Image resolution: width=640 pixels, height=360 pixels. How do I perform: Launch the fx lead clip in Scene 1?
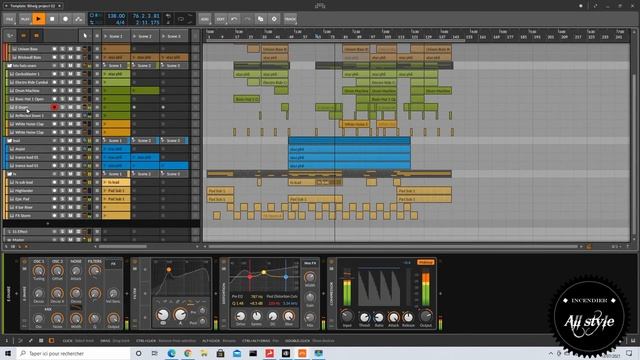coord(105,182)
